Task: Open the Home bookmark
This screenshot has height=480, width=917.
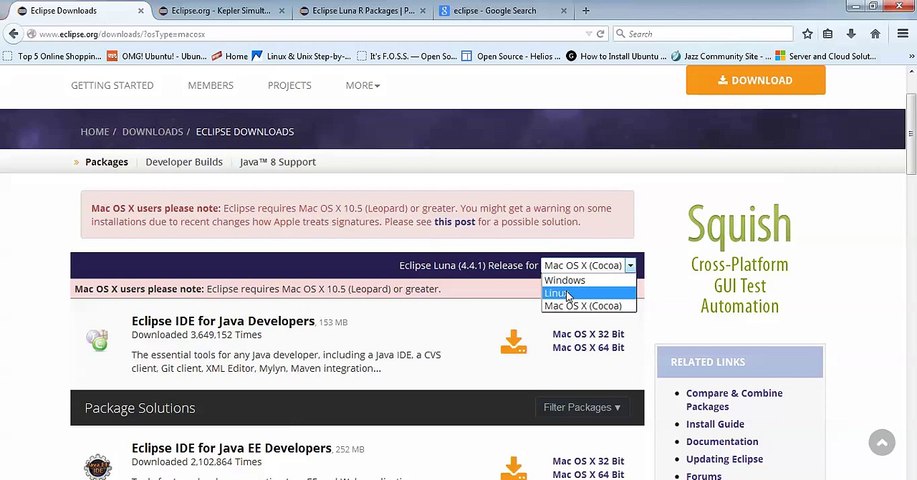Action: 229,56
